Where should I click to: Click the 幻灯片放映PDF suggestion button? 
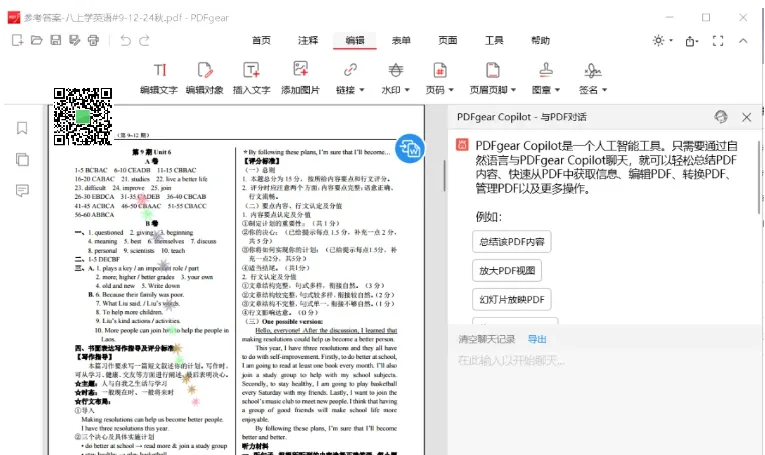[512, 299]
